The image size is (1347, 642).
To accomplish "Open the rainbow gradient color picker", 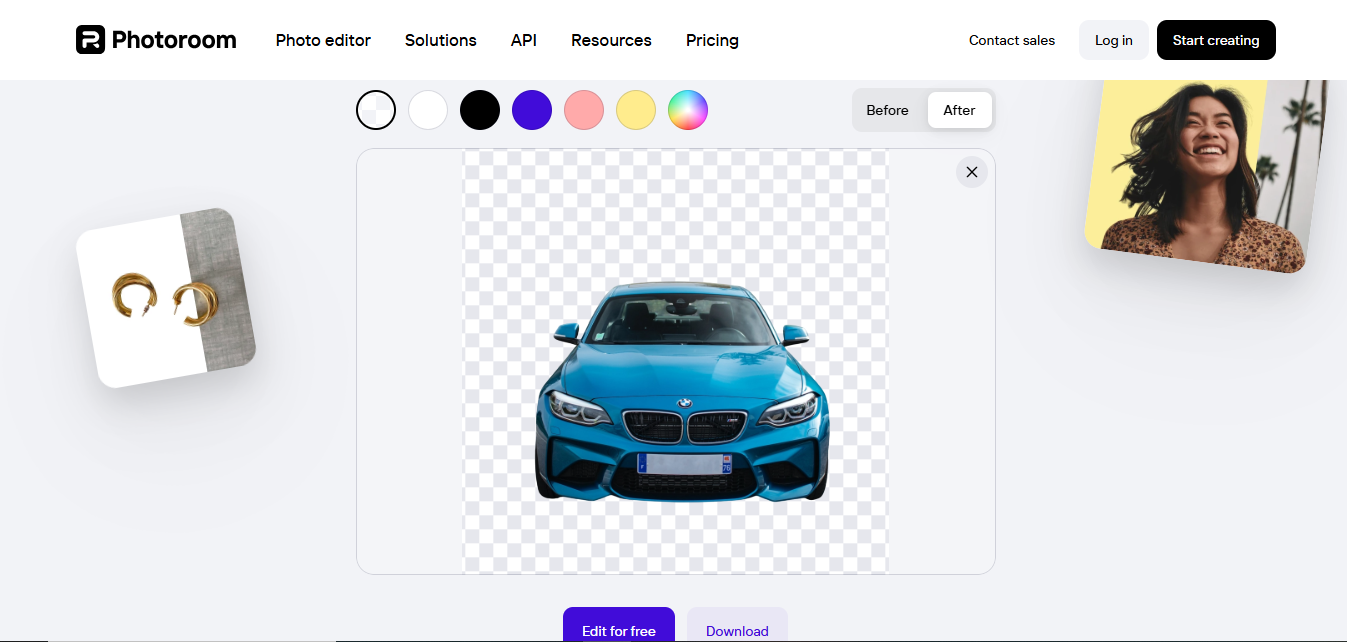I will click(688, 110).
